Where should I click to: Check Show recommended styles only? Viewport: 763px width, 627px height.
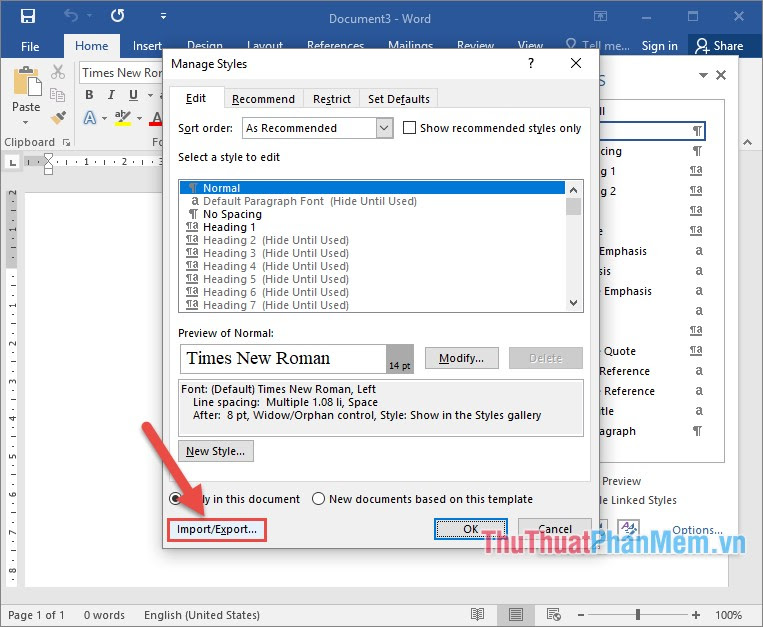(410, 128)
